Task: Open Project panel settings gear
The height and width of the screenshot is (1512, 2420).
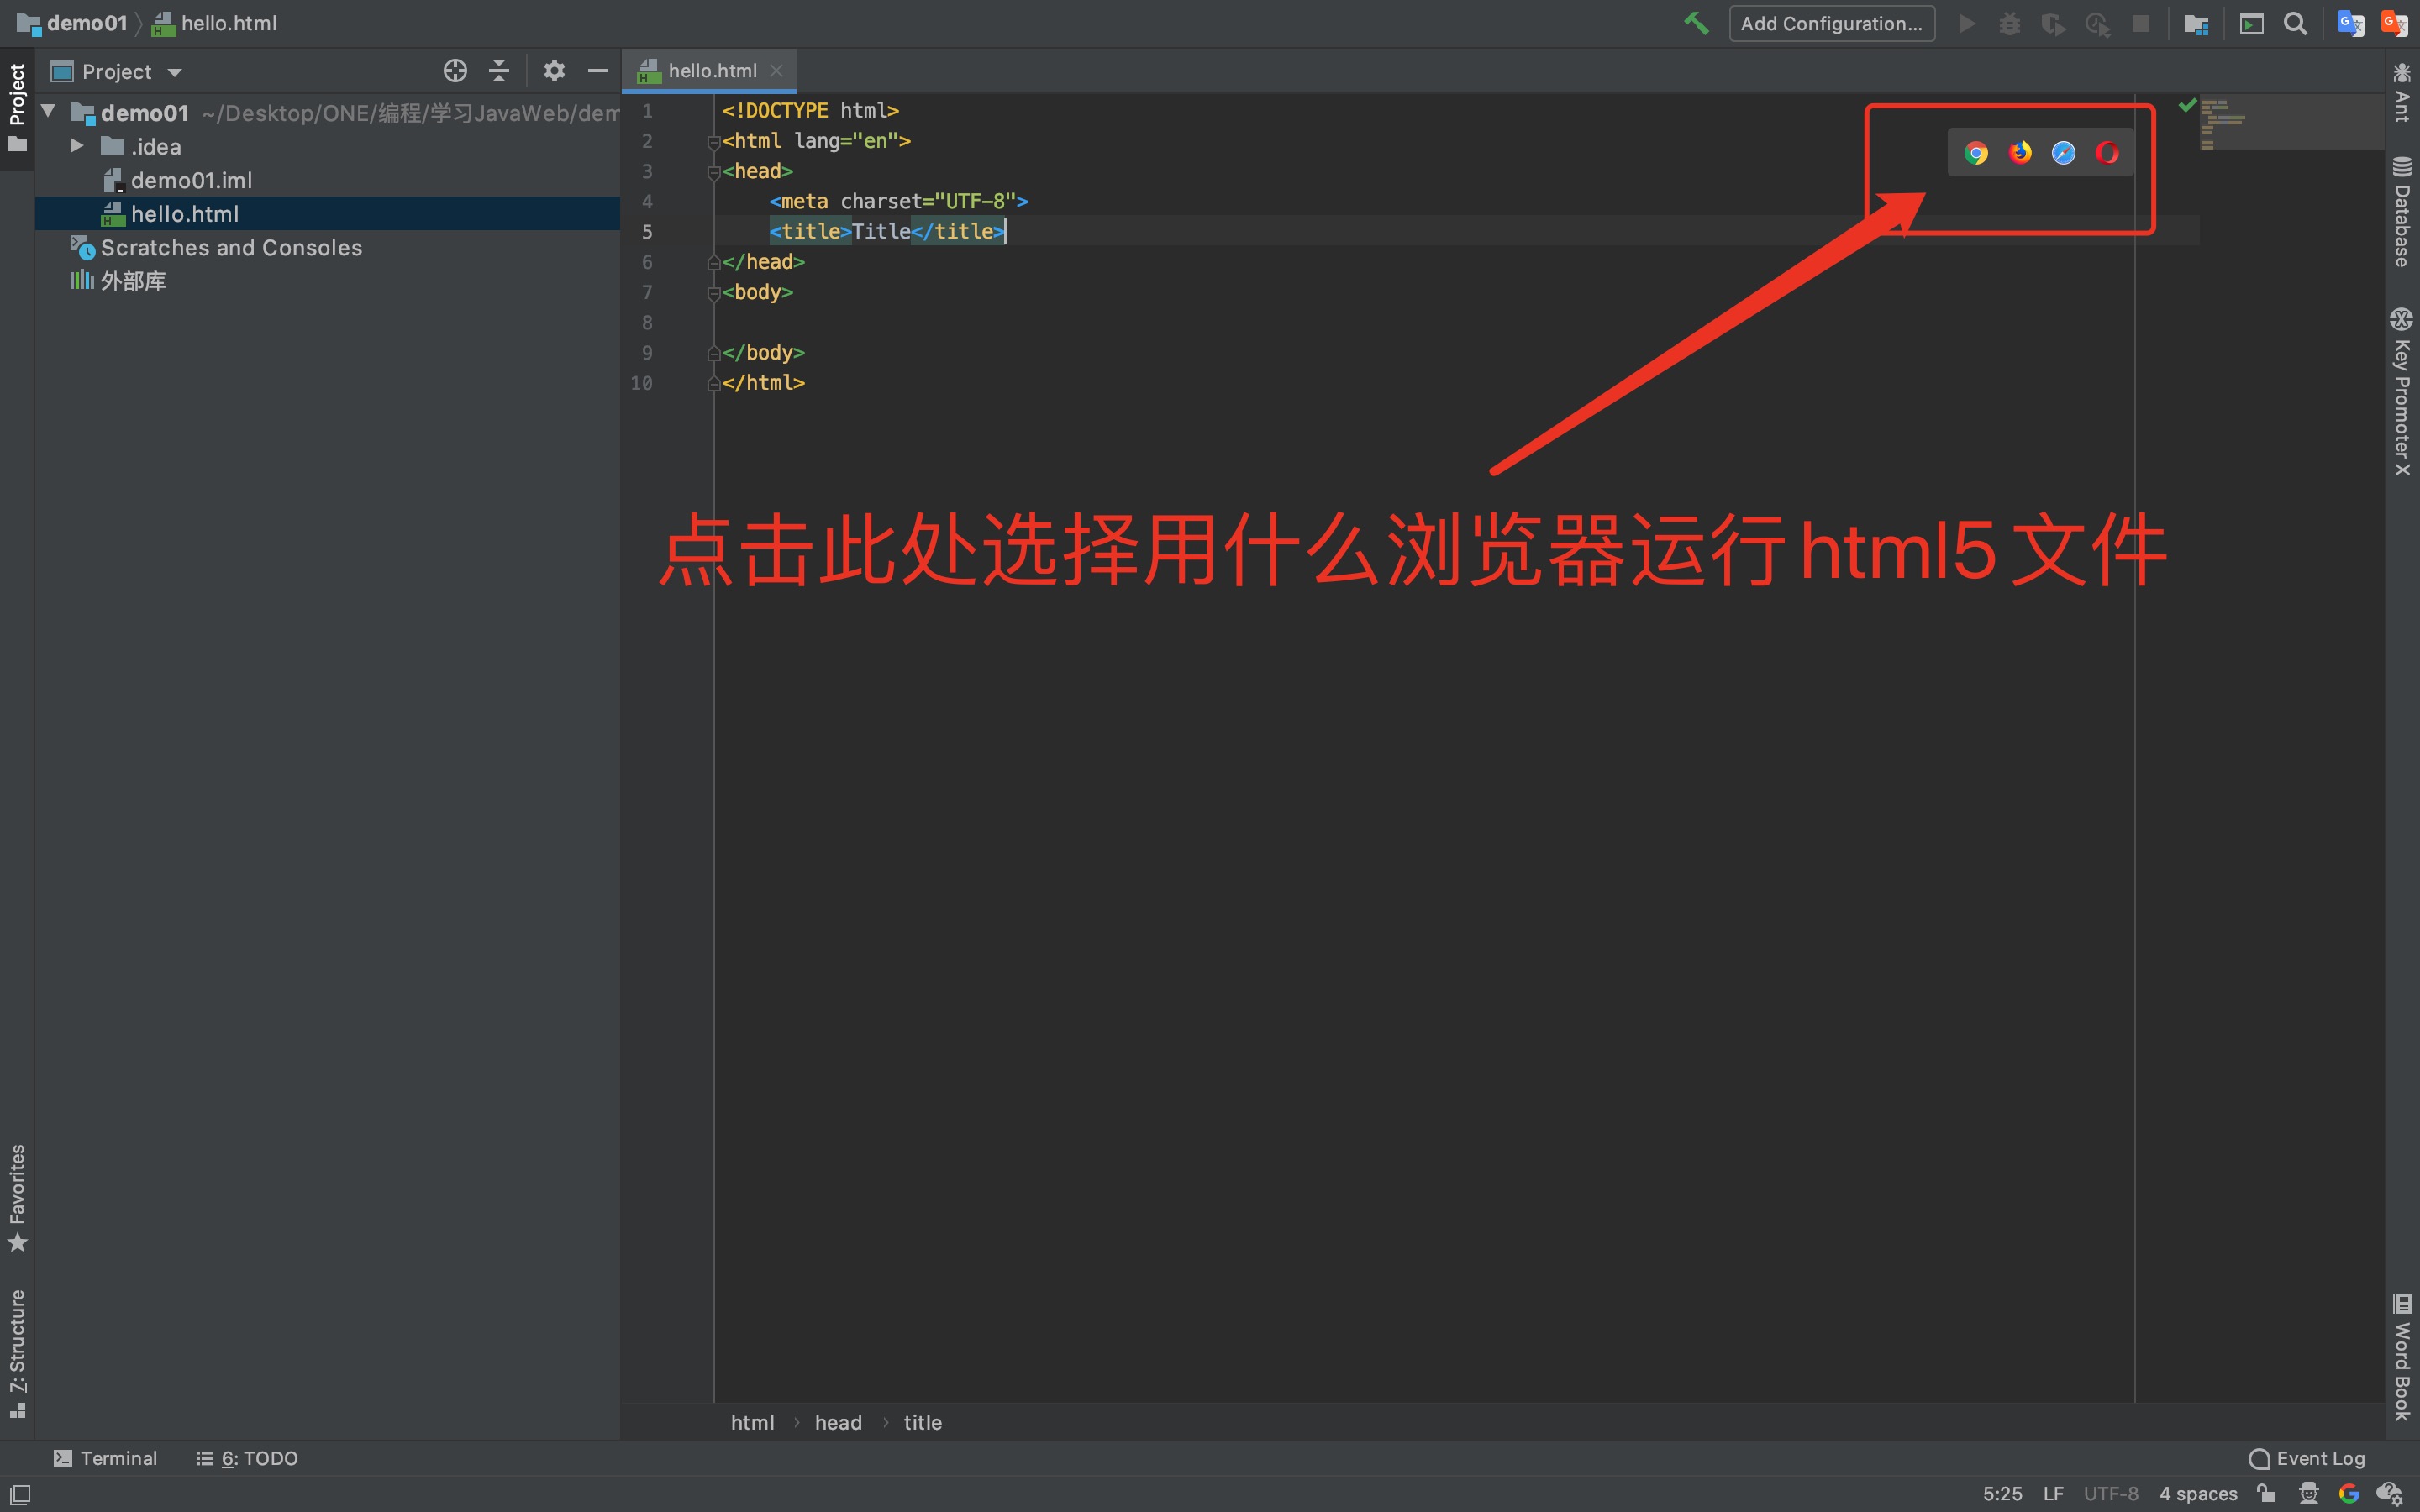Action: click(554, 70)
